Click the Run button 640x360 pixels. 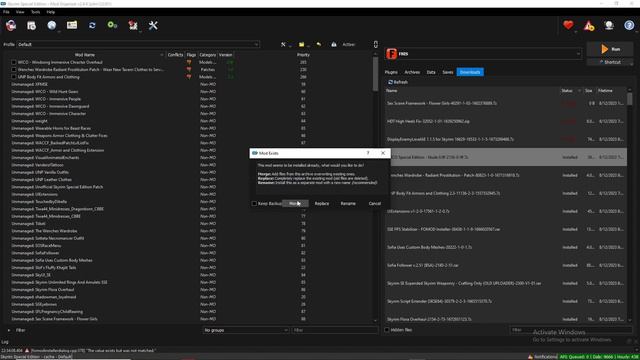610,49
